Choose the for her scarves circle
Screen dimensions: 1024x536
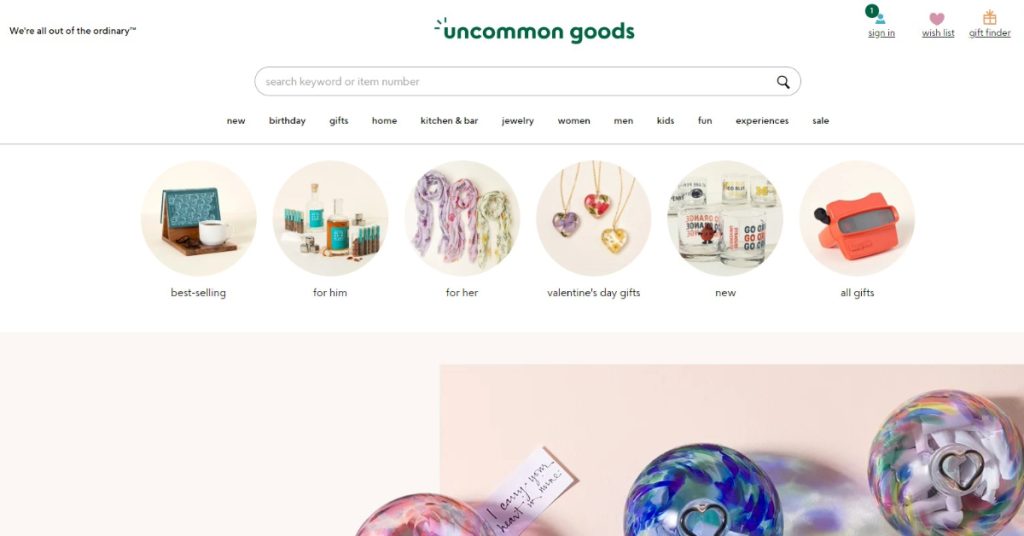click(x=462, y=218)
